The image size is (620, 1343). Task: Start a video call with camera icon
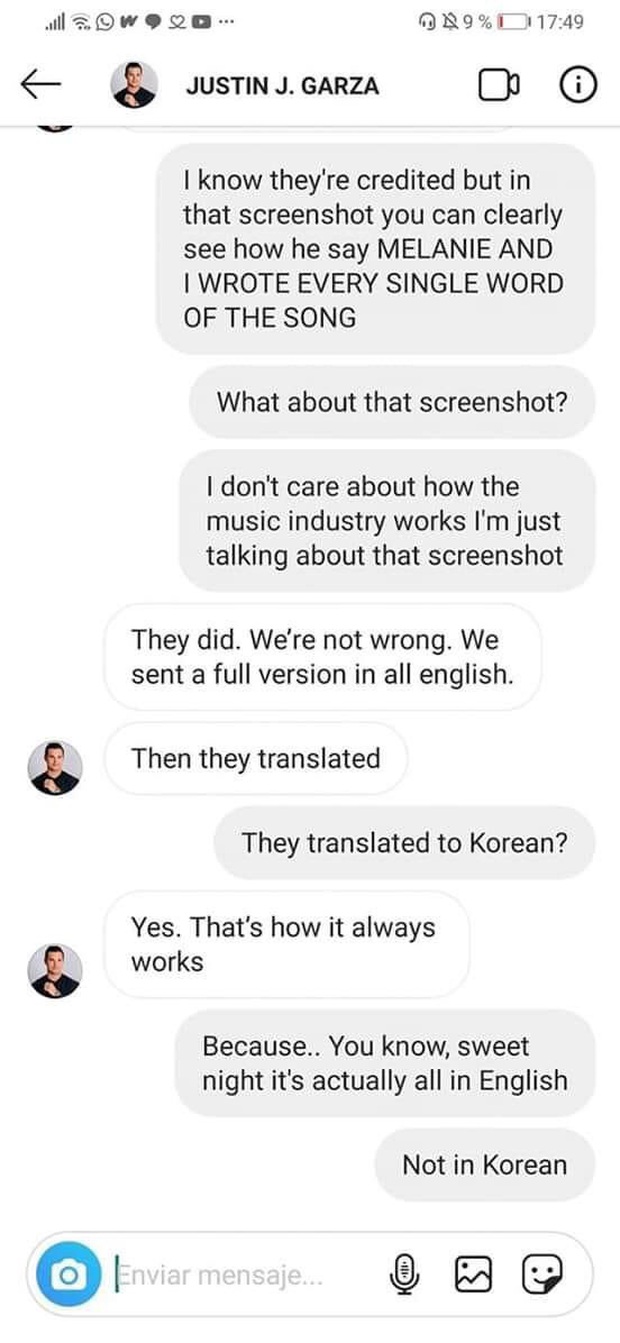(499, 86)
